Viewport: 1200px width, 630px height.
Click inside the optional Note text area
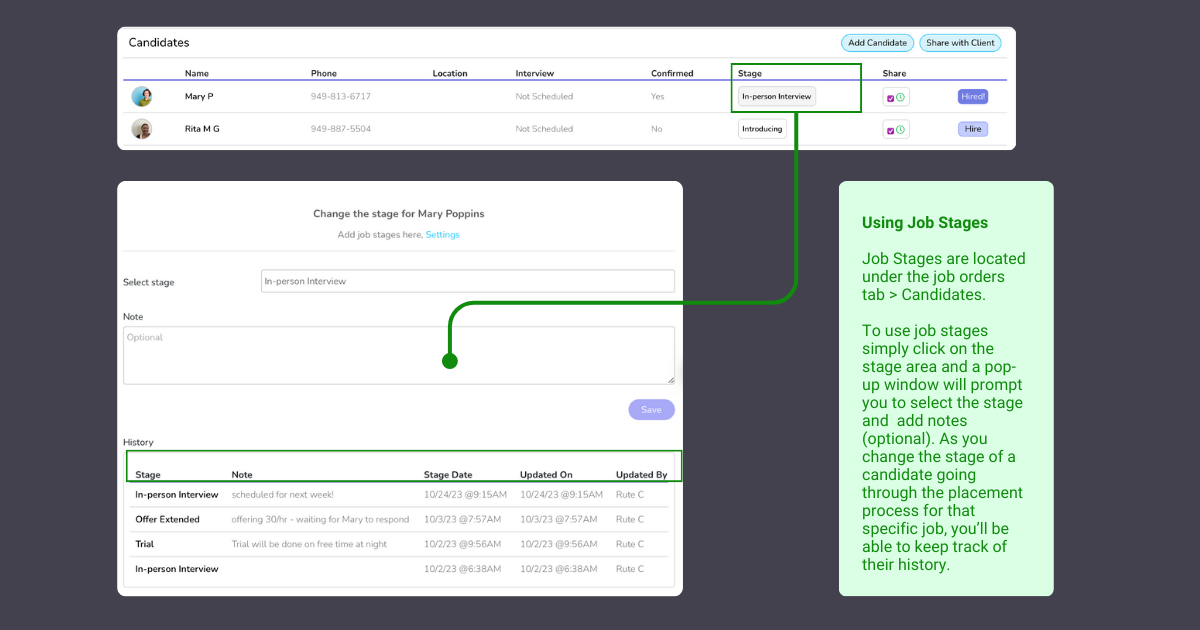[398, 355]
